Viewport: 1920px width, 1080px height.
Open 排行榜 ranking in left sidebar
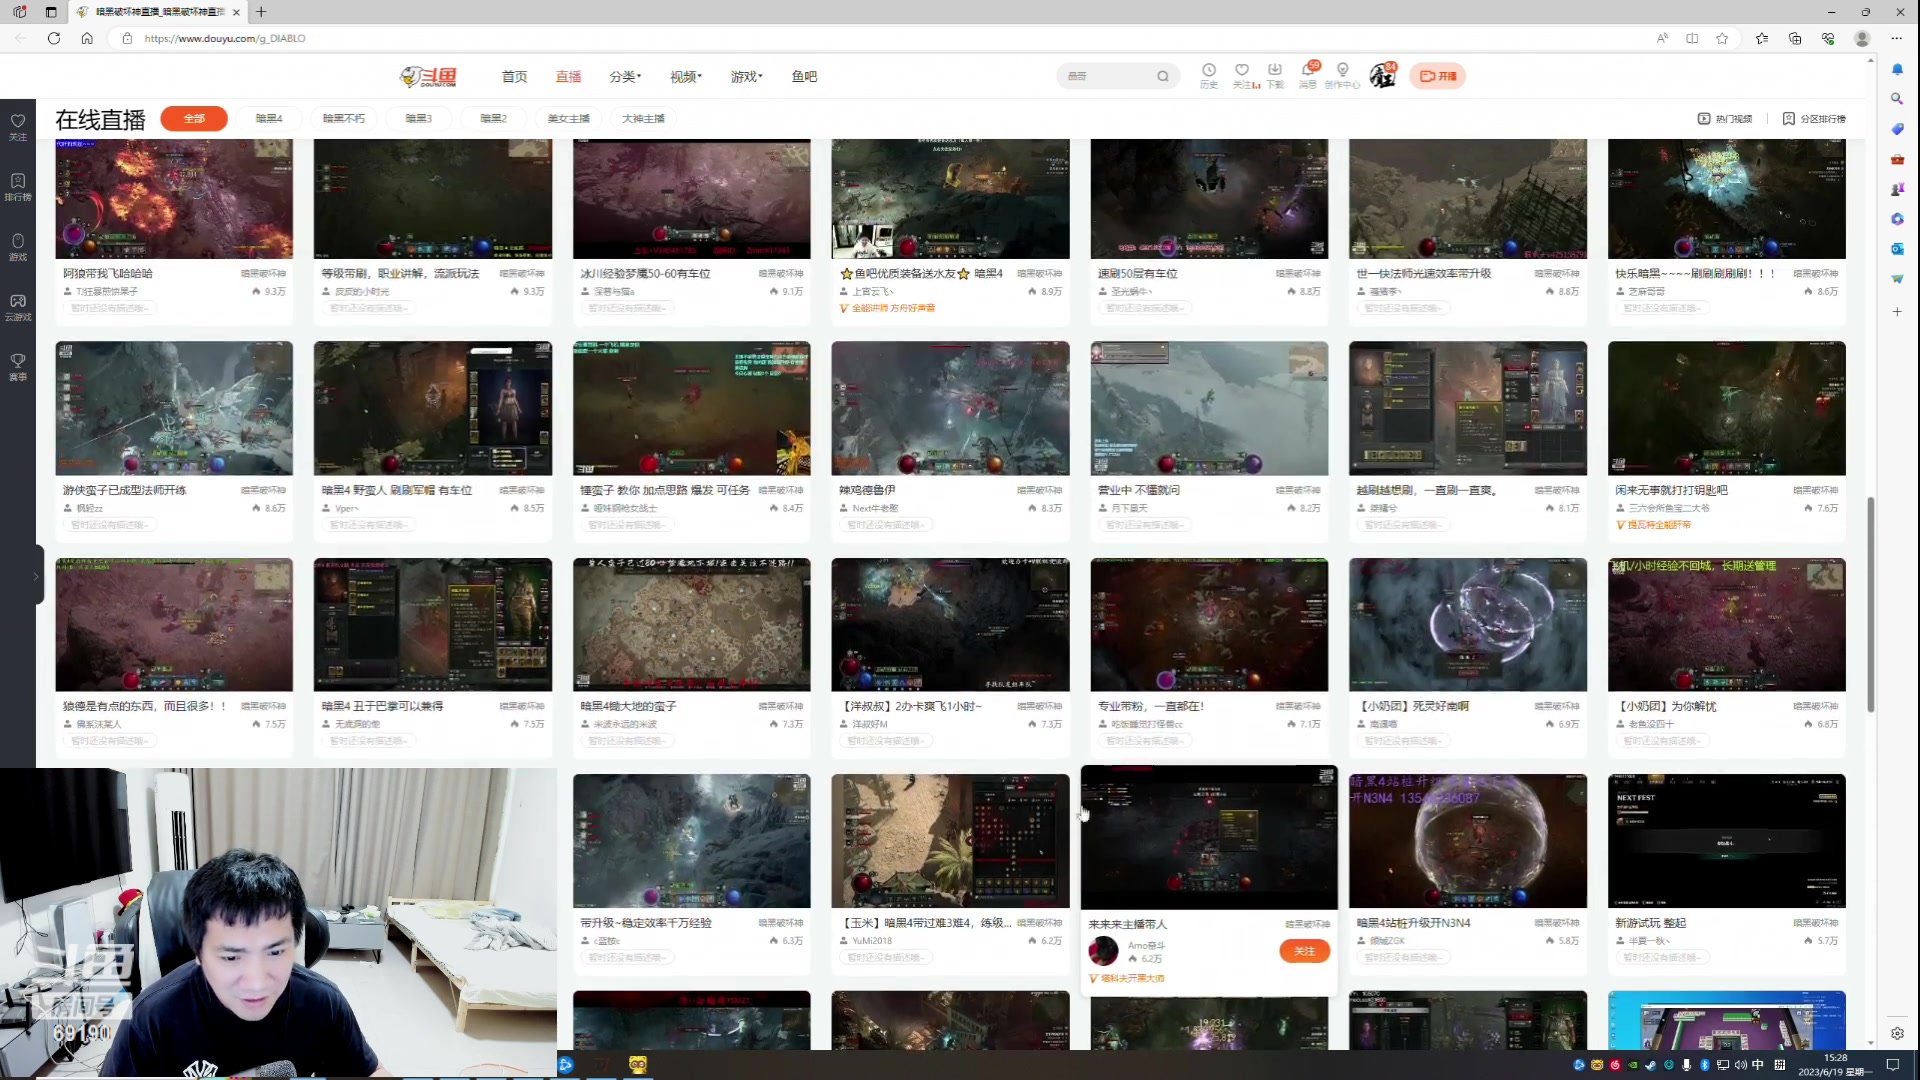click(x=18, y=186)
